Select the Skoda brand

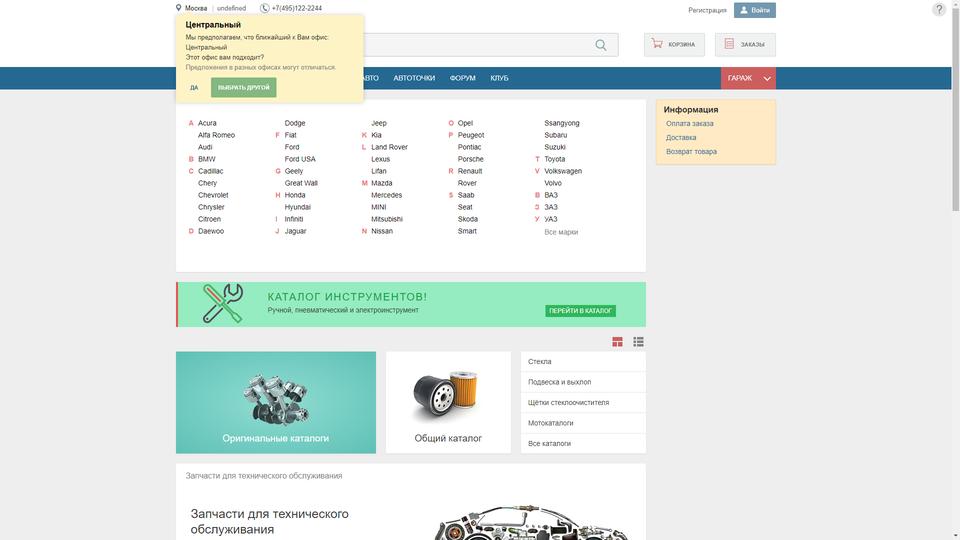click(x=468, y=219)
